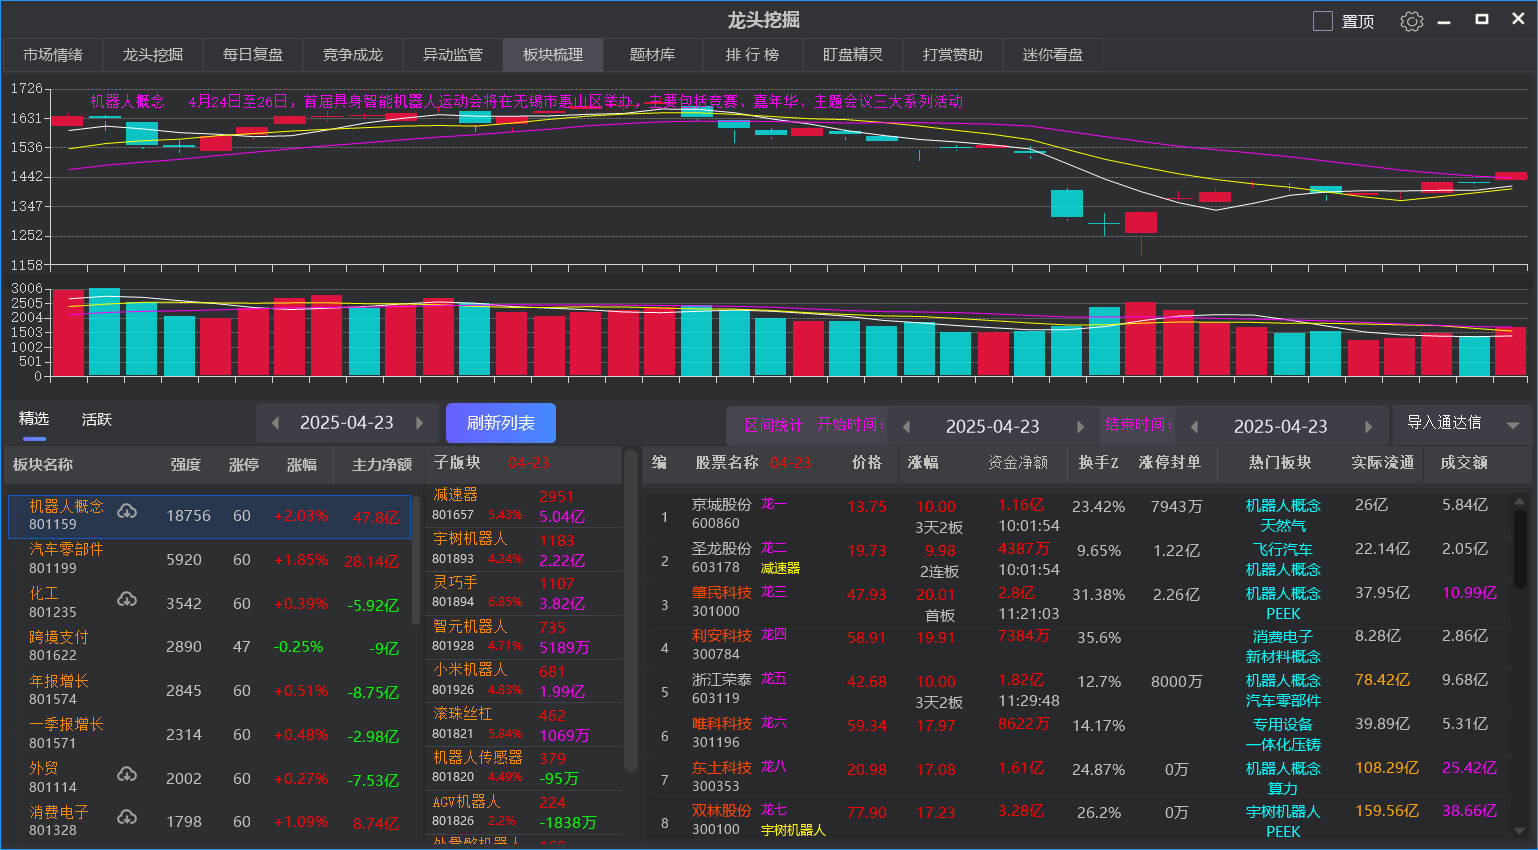Select the 年报增长 sector row

tap(210, 690)
